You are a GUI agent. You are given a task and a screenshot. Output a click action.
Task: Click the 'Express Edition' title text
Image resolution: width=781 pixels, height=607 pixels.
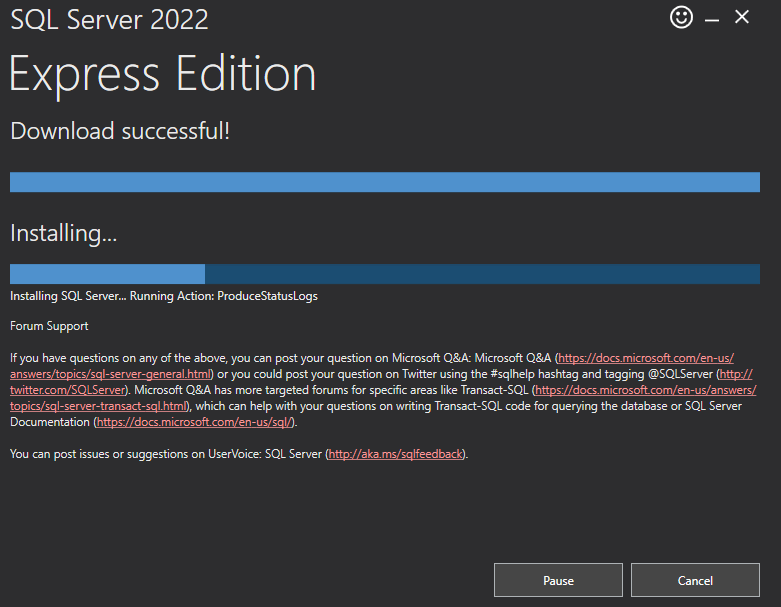163,75
